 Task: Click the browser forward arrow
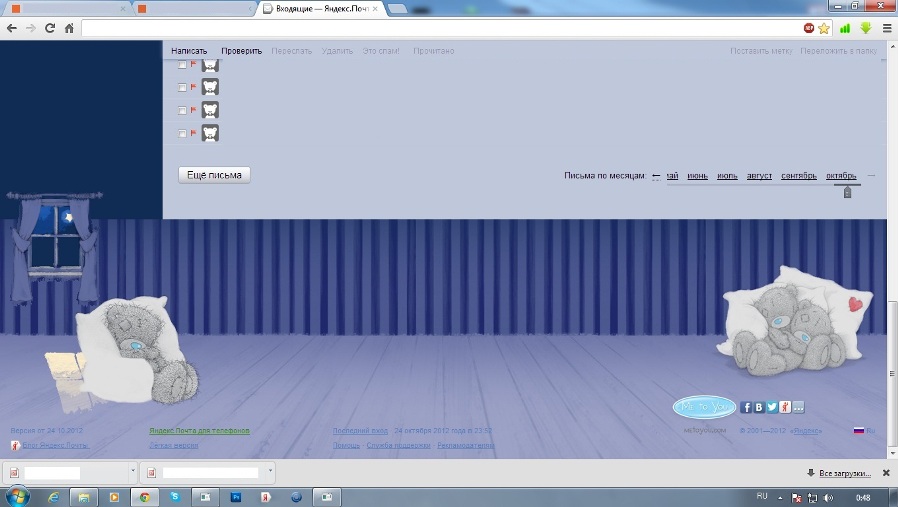[x=31, y=28]
